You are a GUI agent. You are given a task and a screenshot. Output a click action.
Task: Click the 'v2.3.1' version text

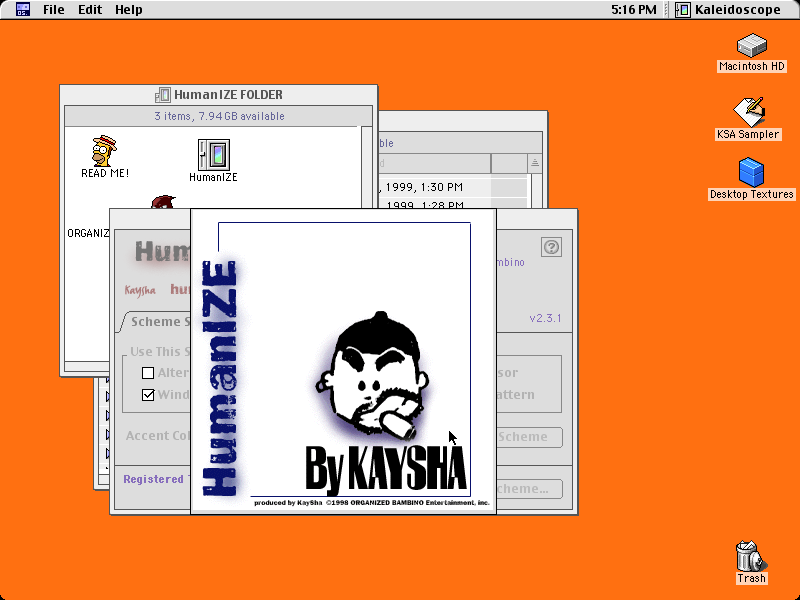(545, 318)
